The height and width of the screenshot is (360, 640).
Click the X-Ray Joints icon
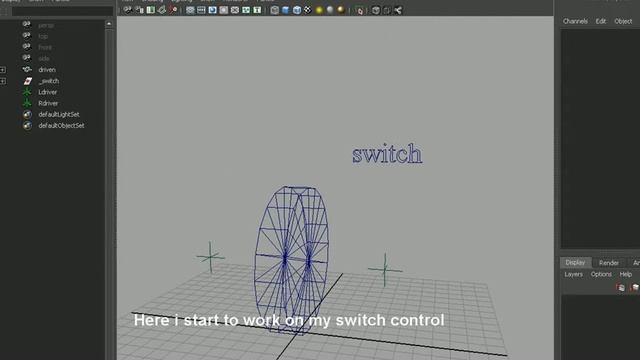click(x=398, y=10)
